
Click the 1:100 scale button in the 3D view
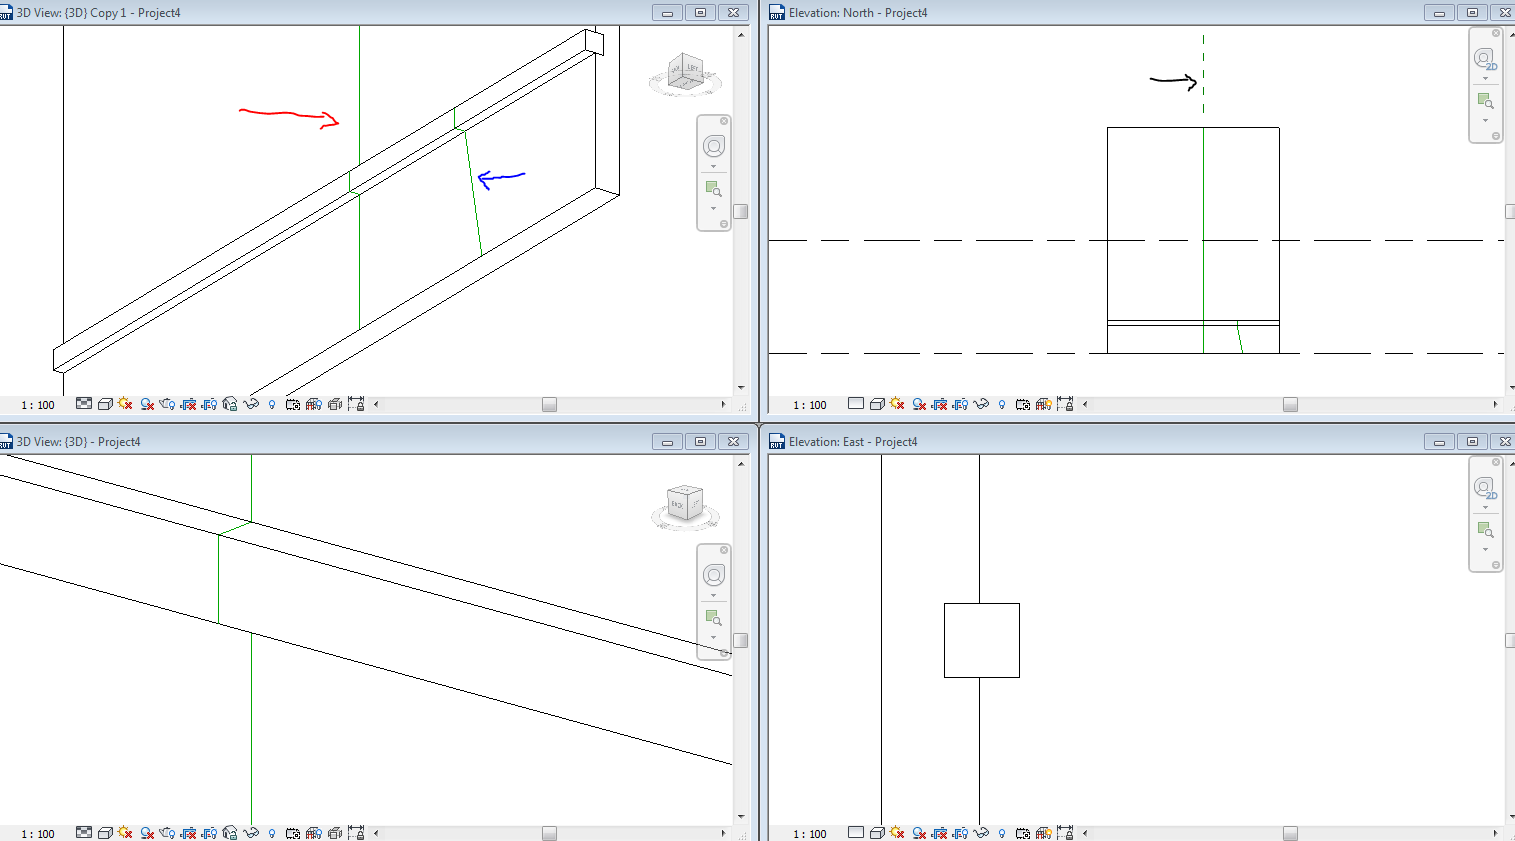point(37,832)
